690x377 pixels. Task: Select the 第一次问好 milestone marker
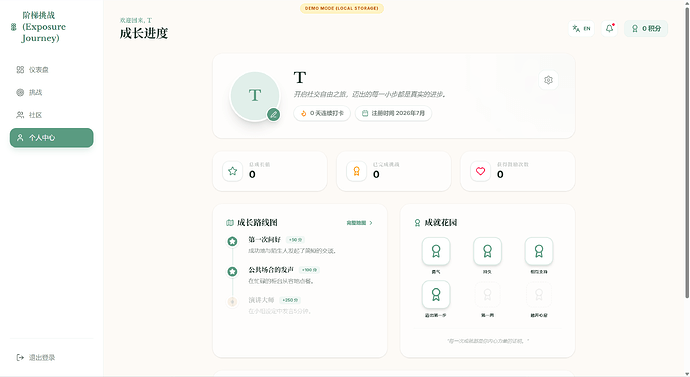[232, 241]
